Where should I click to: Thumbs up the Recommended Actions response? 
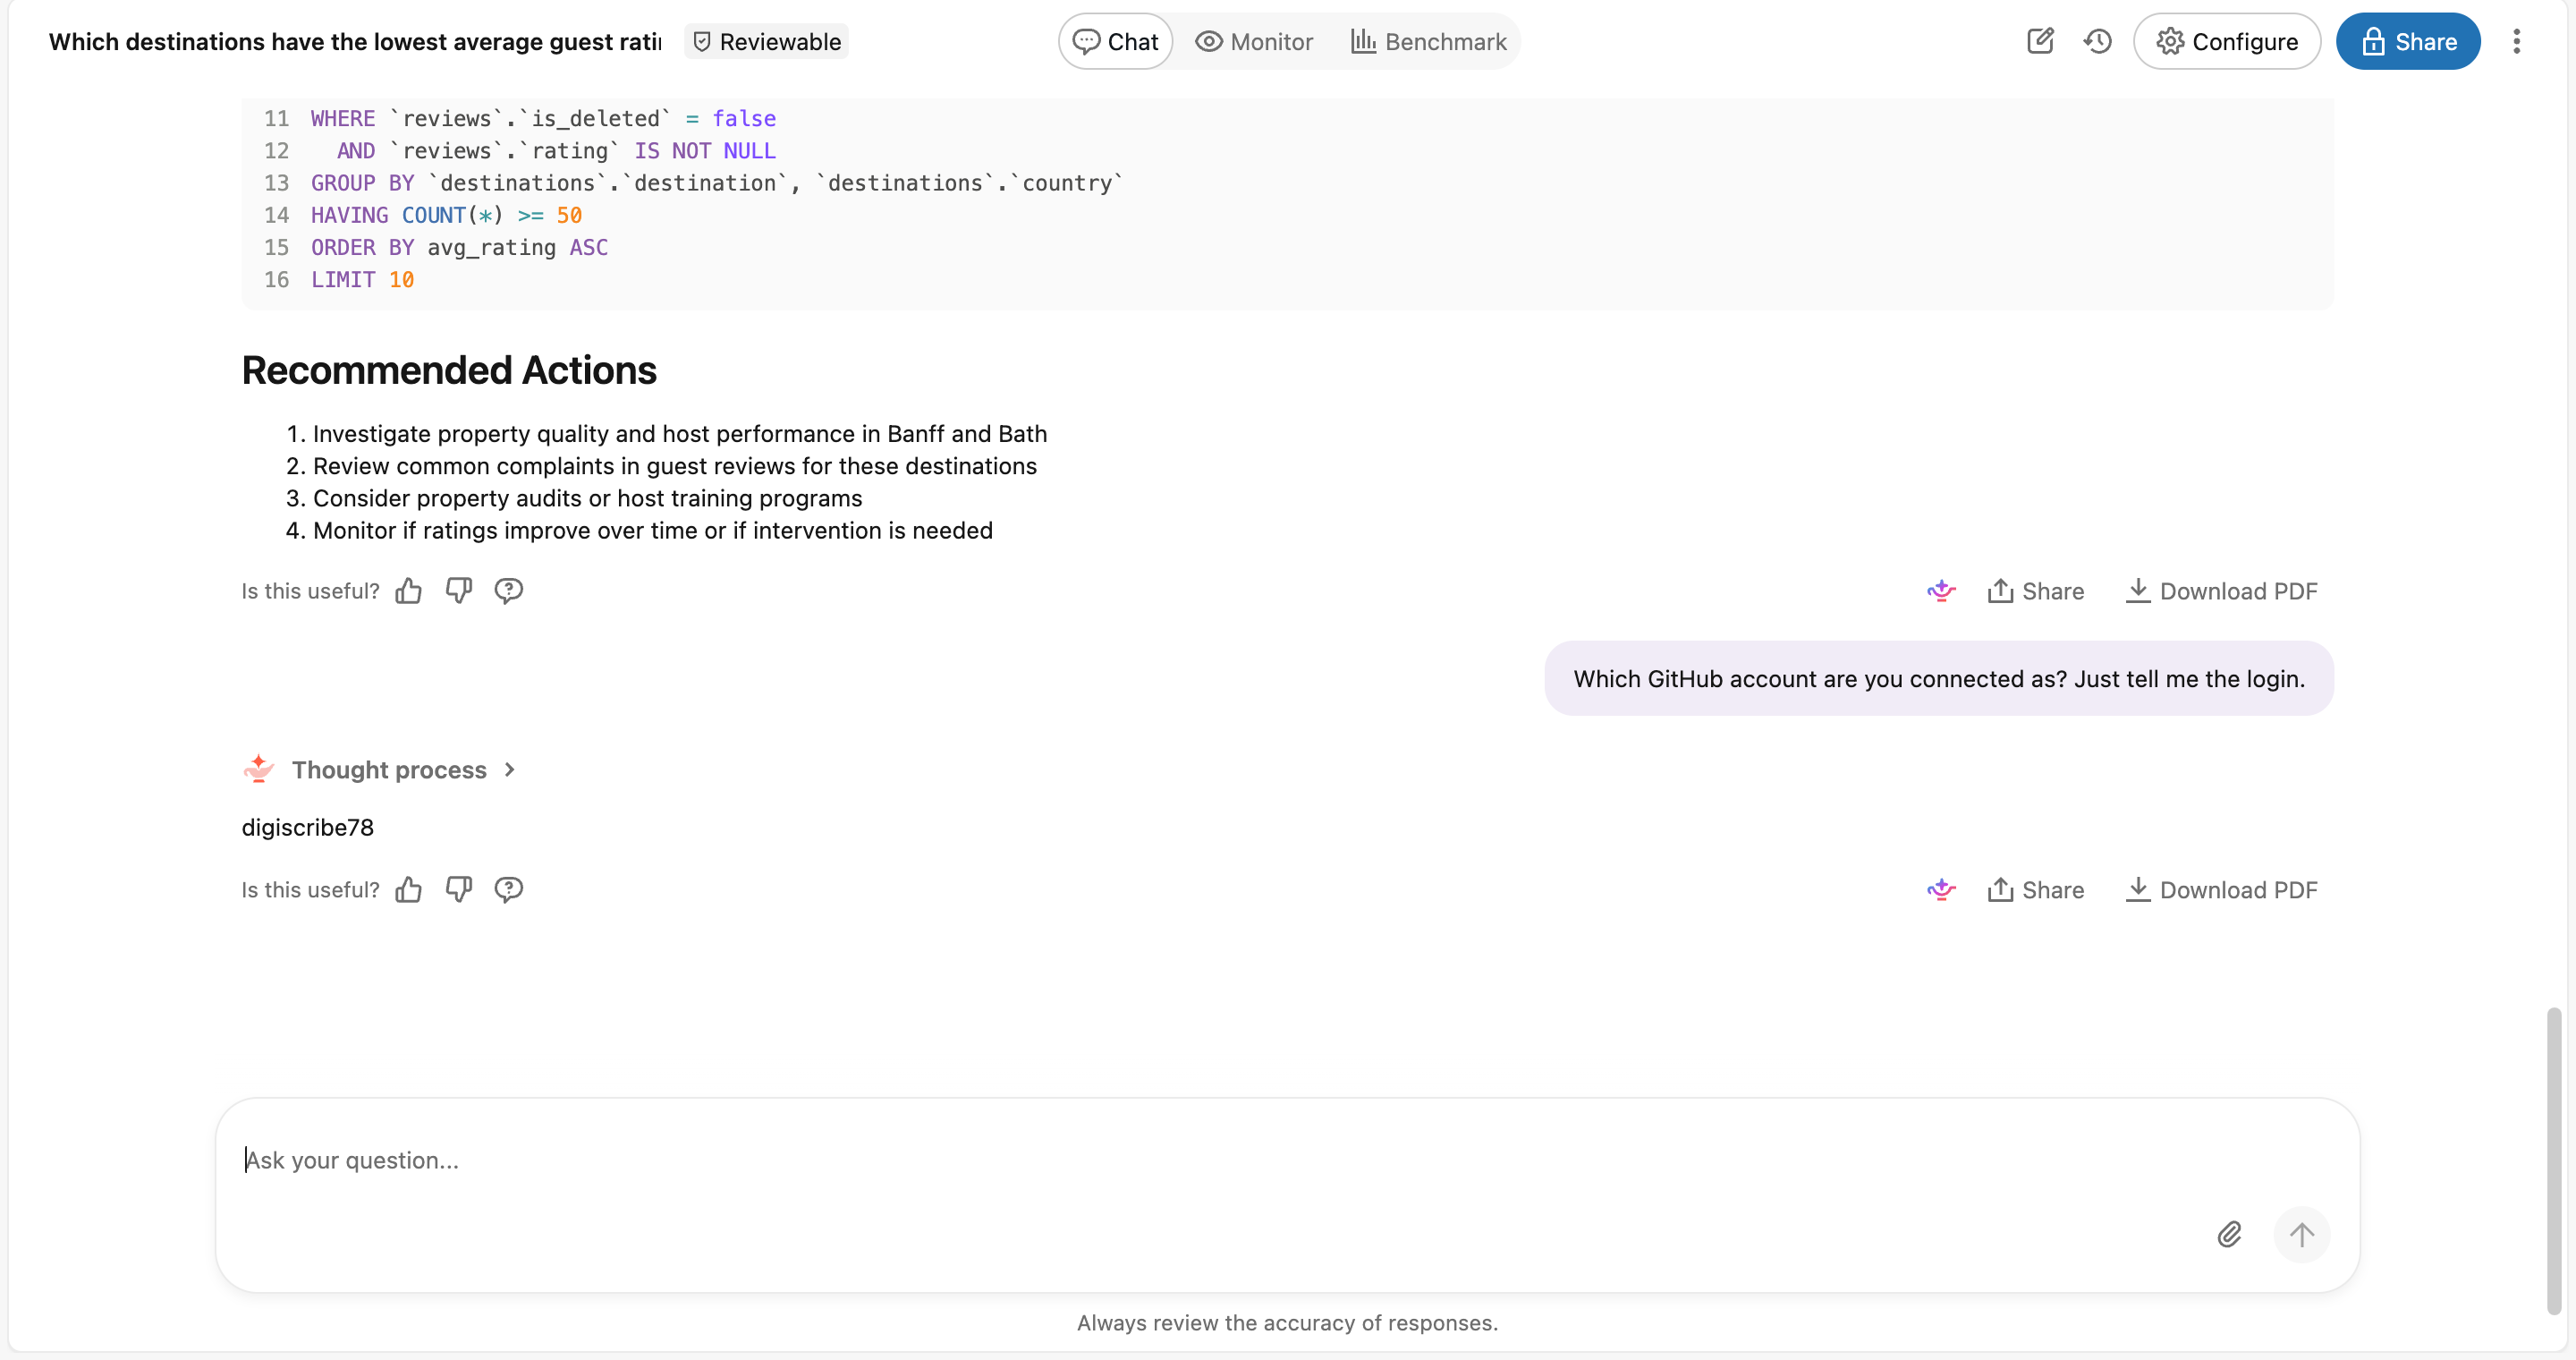coord(408,591)
